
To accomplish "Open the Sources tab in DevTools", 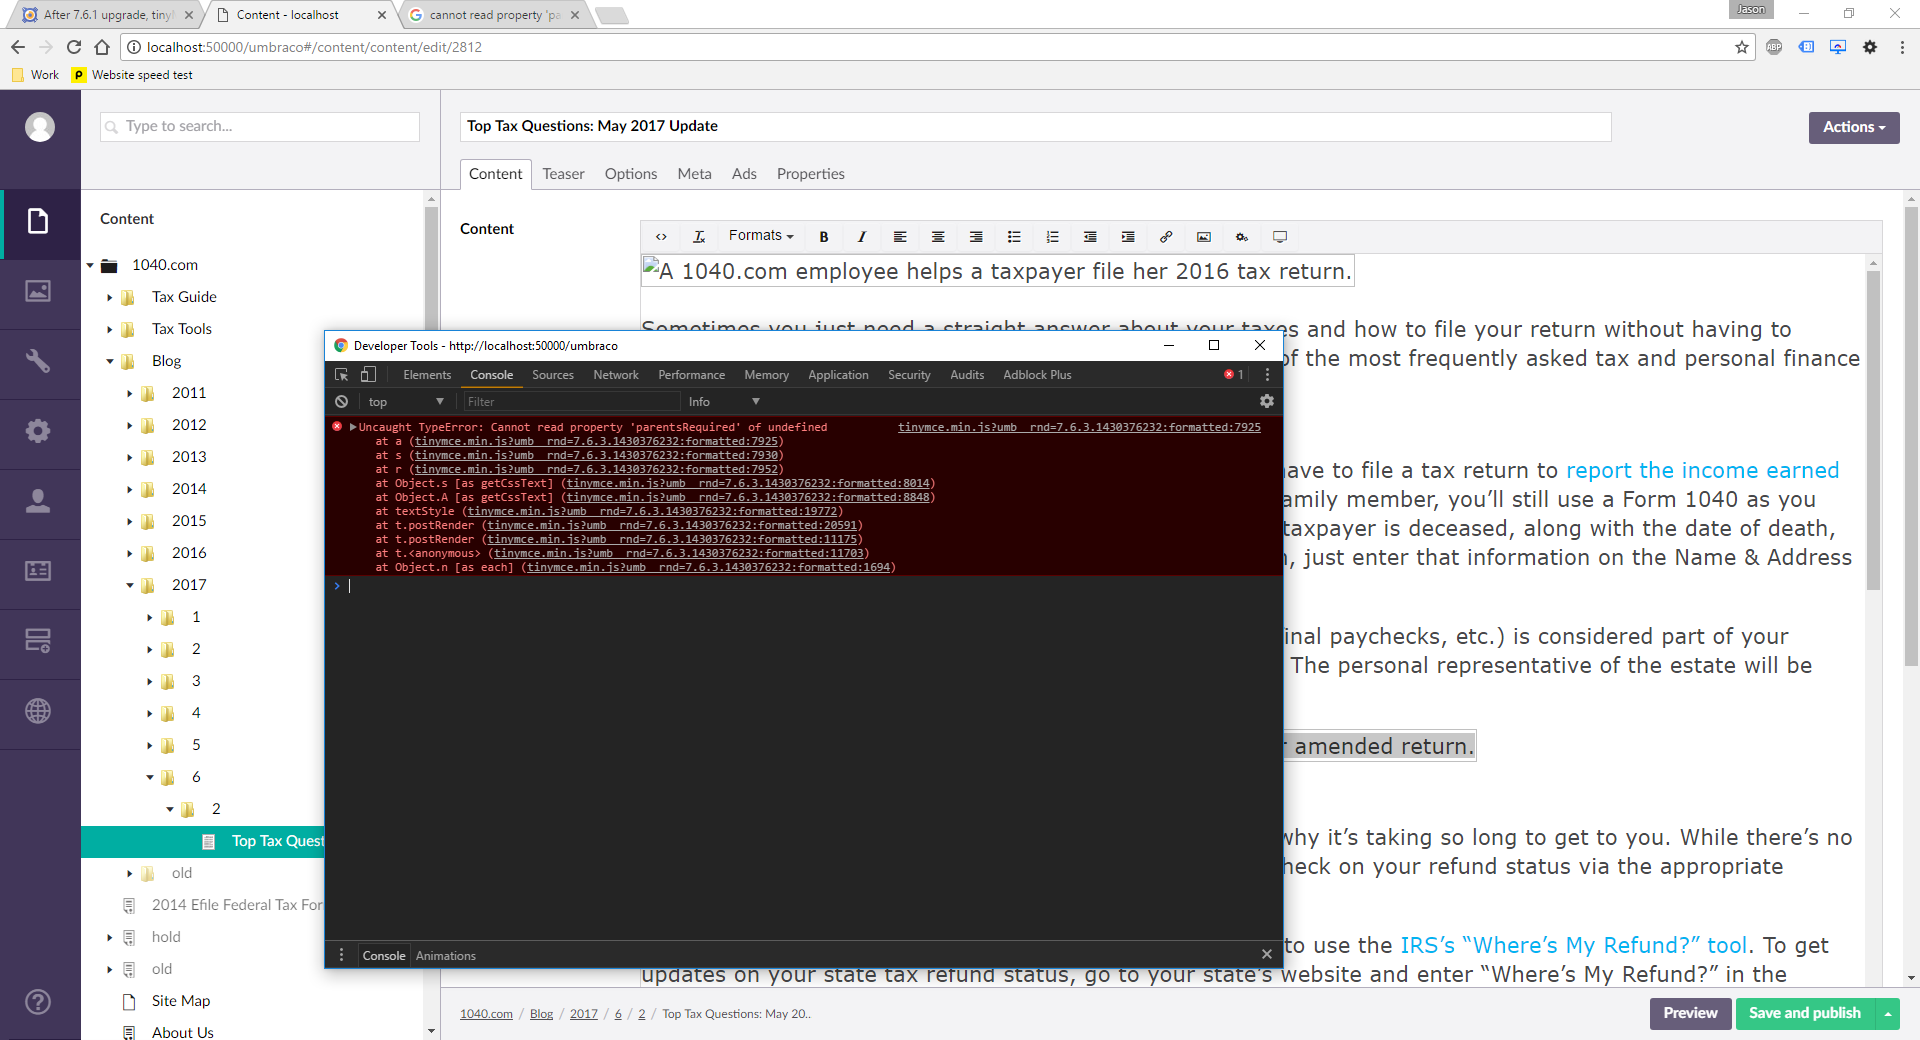I will (553, 375).
